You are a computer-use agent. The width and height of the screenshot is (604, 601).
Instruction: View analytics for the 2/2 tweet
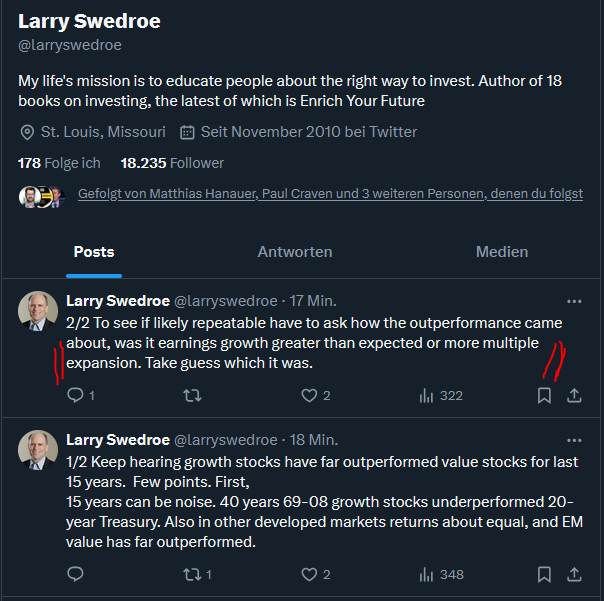pyautogui.click(x=428, y=395)
